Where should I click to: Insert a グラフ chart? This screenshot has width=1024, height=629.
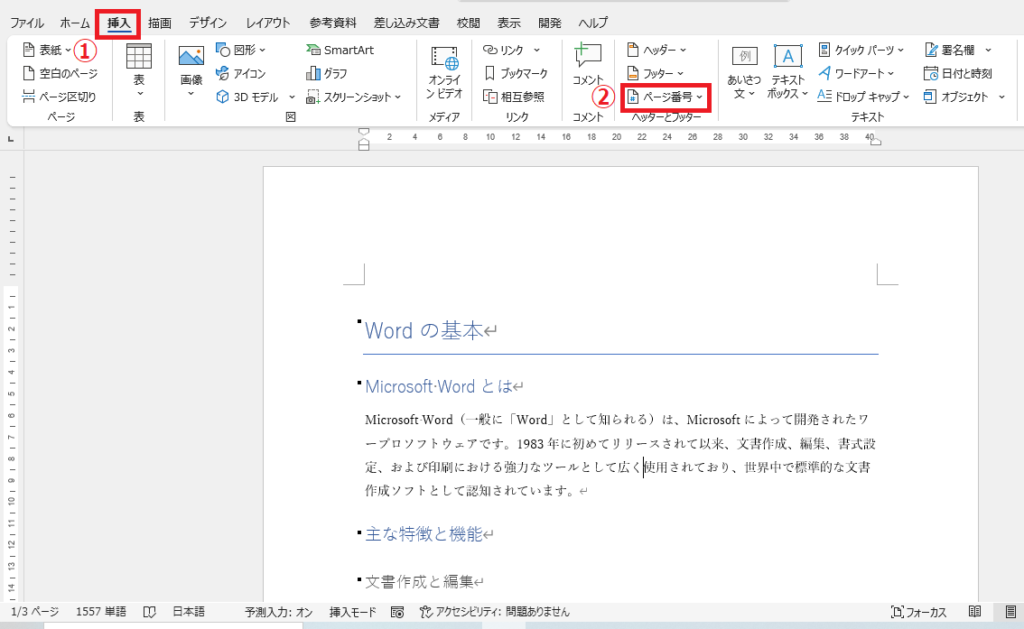327,73
